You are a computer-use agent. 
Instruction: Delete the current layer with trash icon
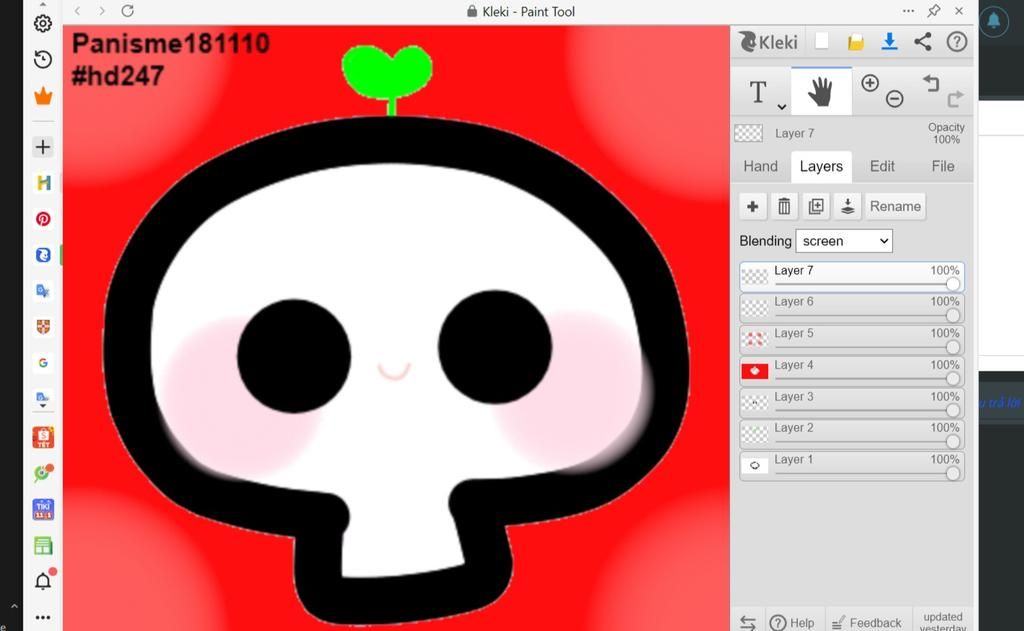784,206
